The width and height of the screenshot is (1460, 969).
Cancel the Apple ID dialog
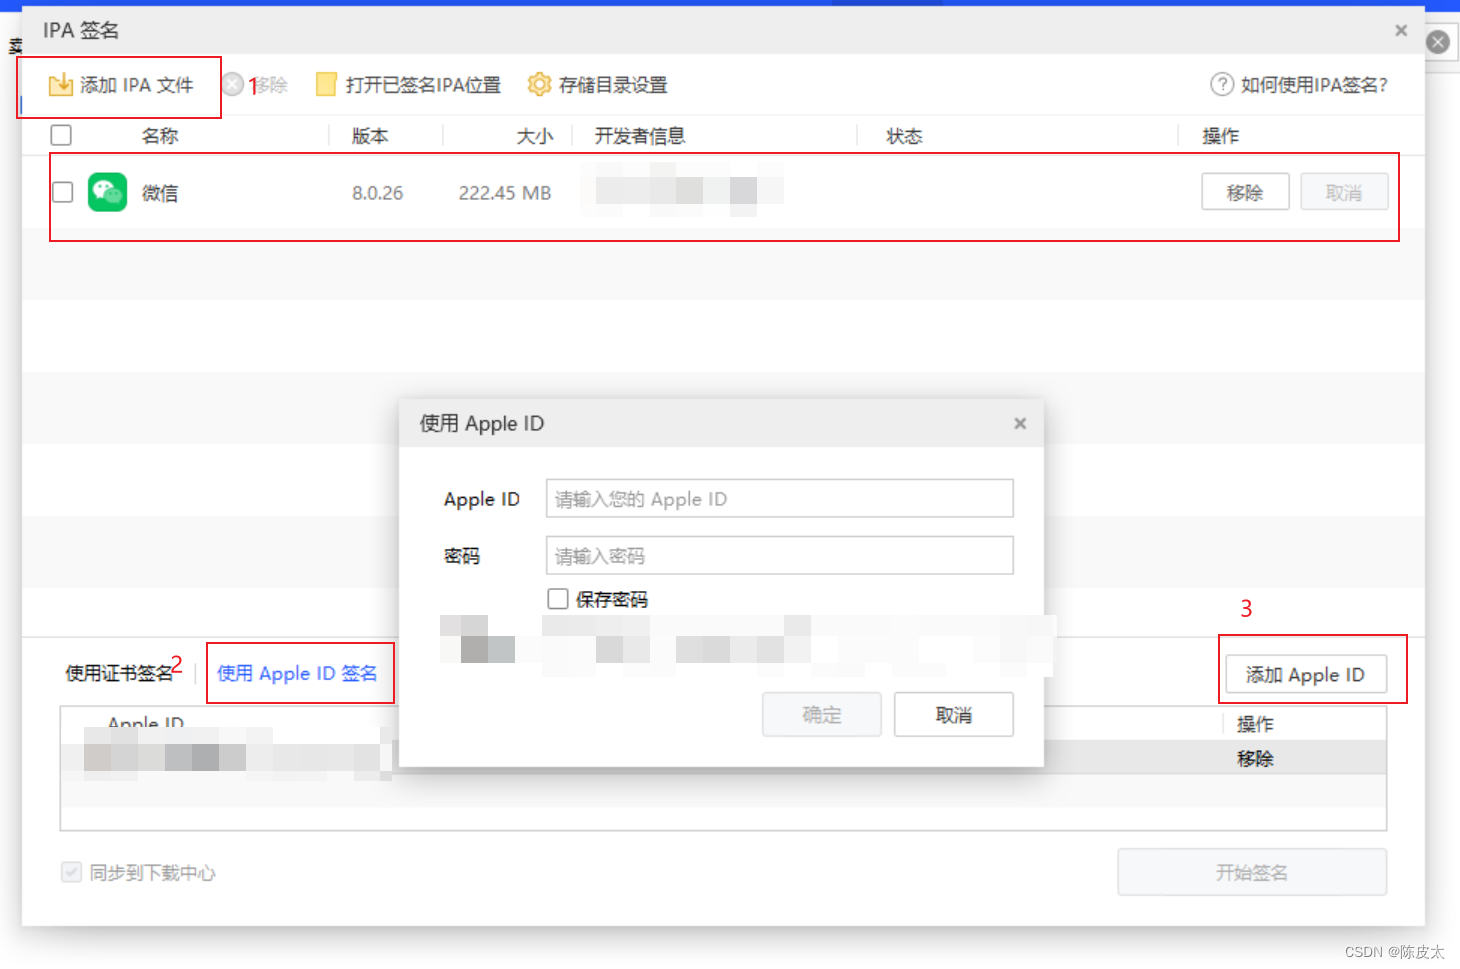[x=954, y=714]
